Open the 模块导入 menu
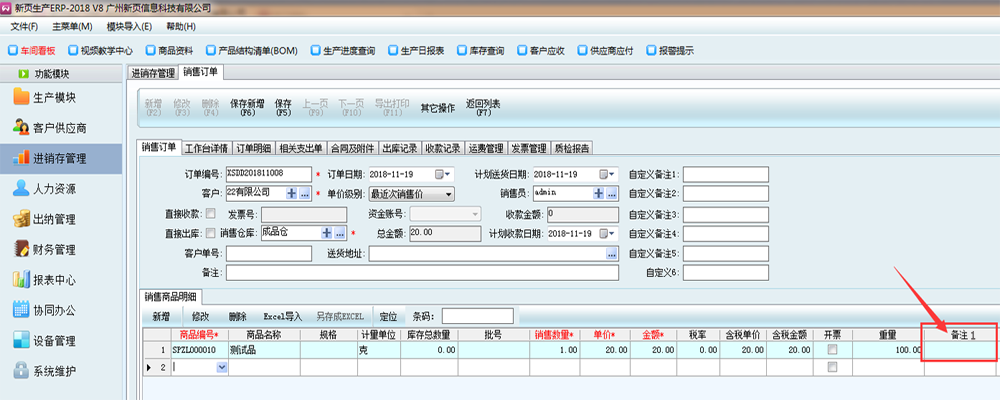 [129, 26]
